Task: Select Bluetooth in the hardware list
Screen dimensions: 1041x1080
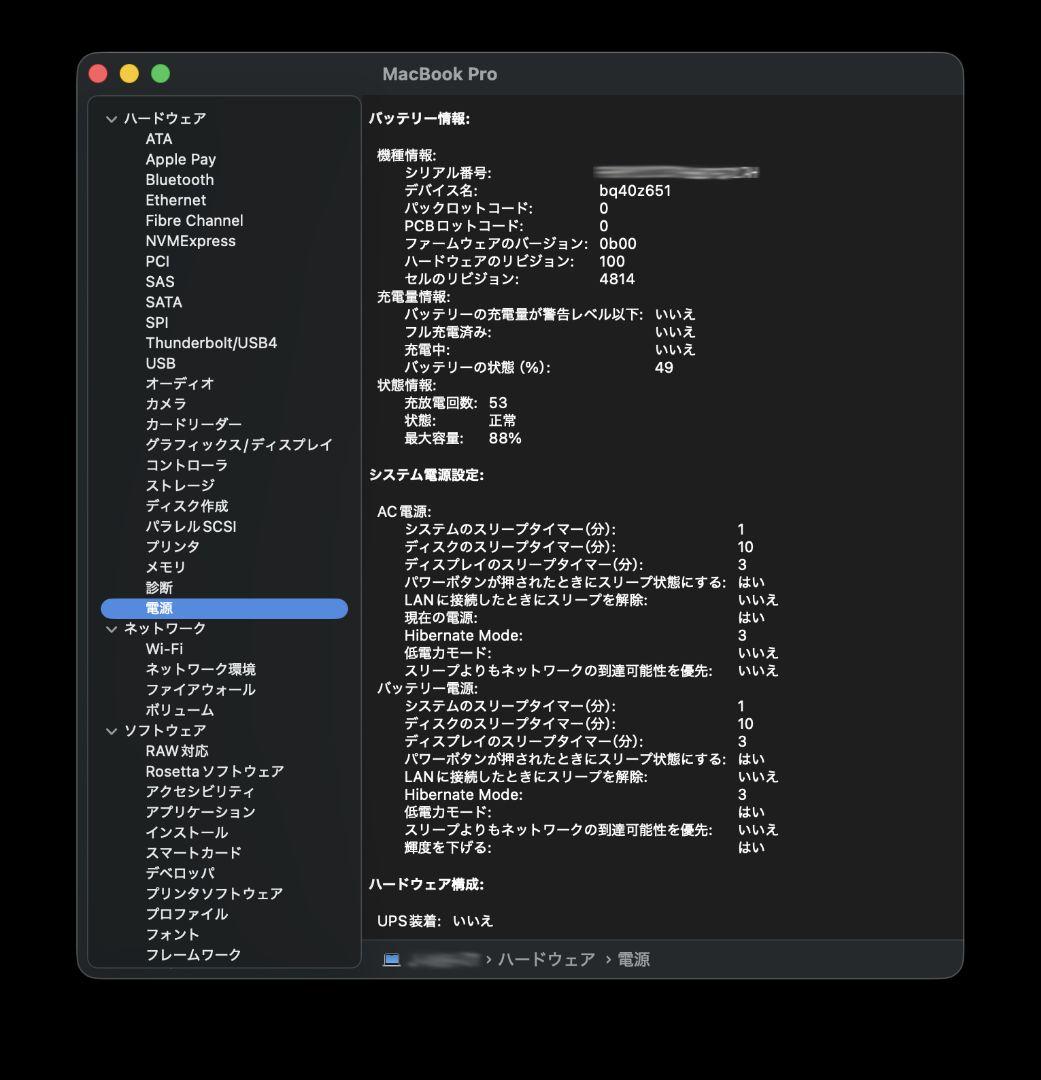Action: (x=180, y=179)
